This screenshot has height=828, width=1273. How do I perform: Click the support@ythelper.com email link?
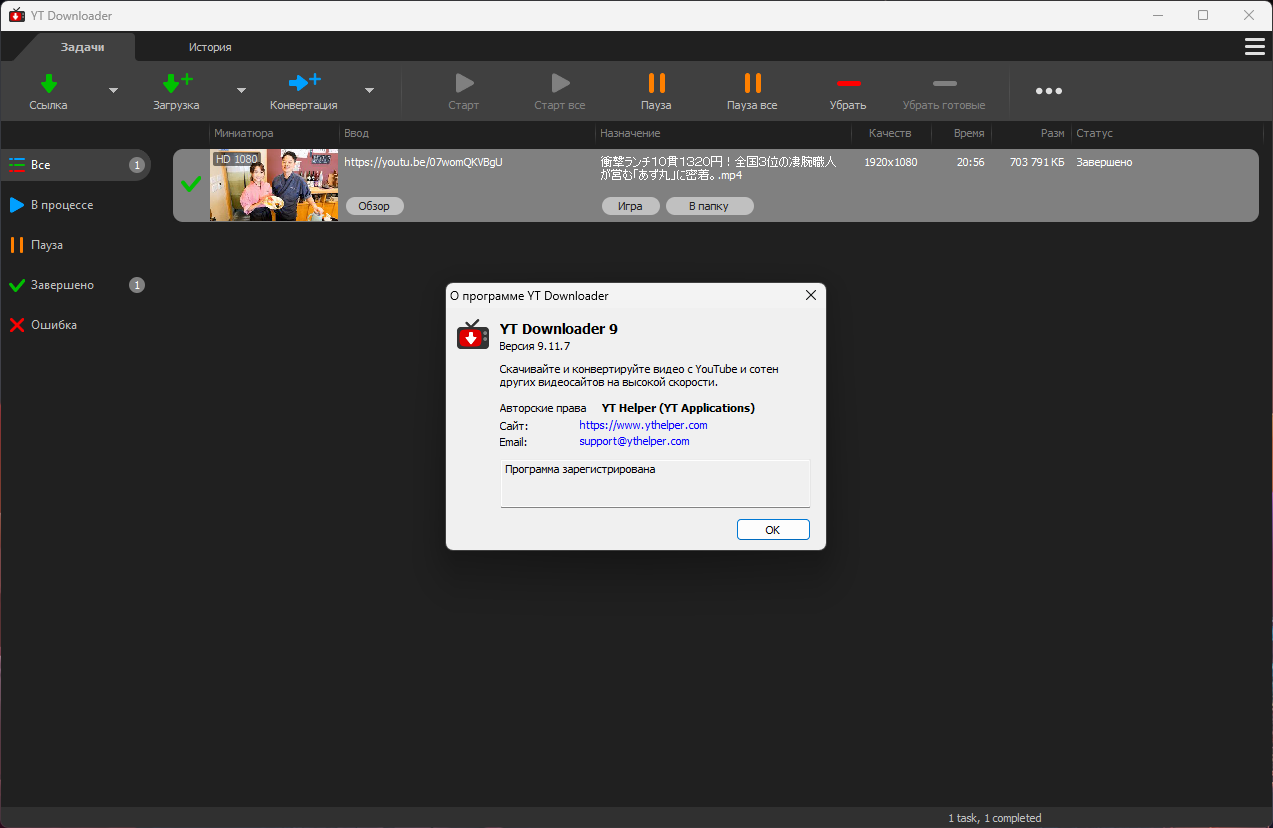(x=634, y=441)
